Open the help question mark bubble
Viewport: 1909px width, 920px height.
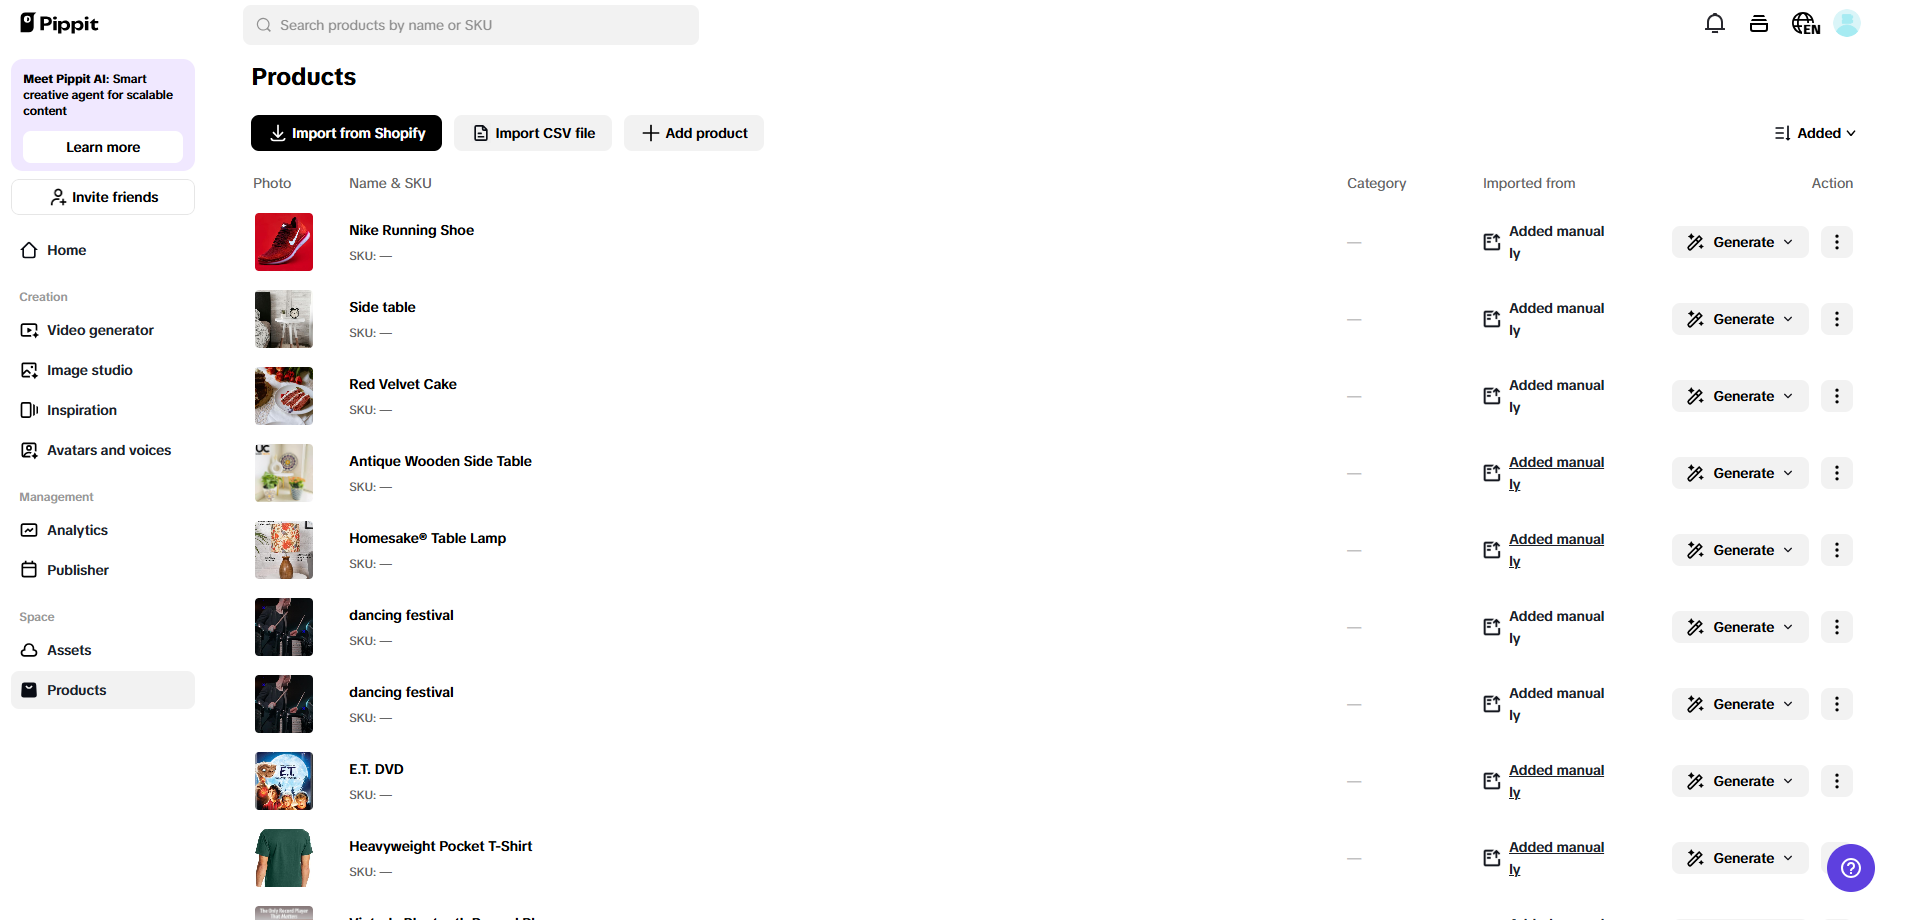[x=1851, y=868]
